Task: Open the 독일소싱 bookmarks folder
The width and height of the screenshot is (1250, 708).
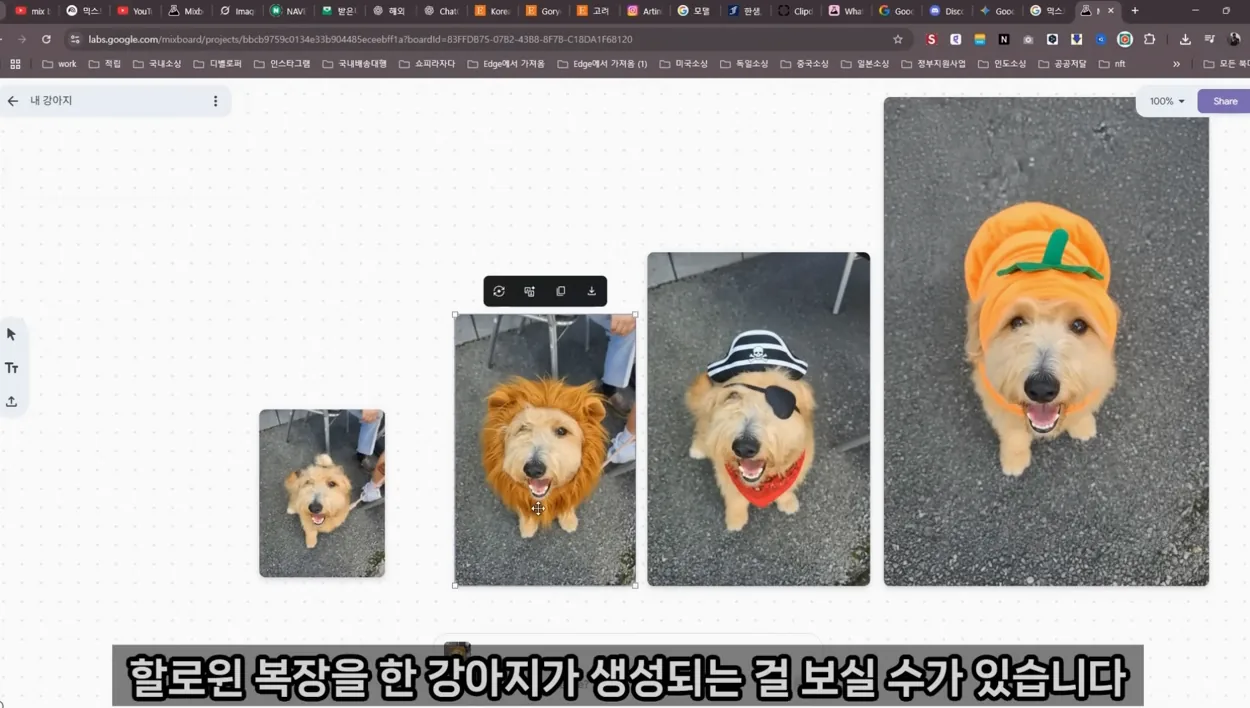Action: pyautogui.click(x=744, y=64)
